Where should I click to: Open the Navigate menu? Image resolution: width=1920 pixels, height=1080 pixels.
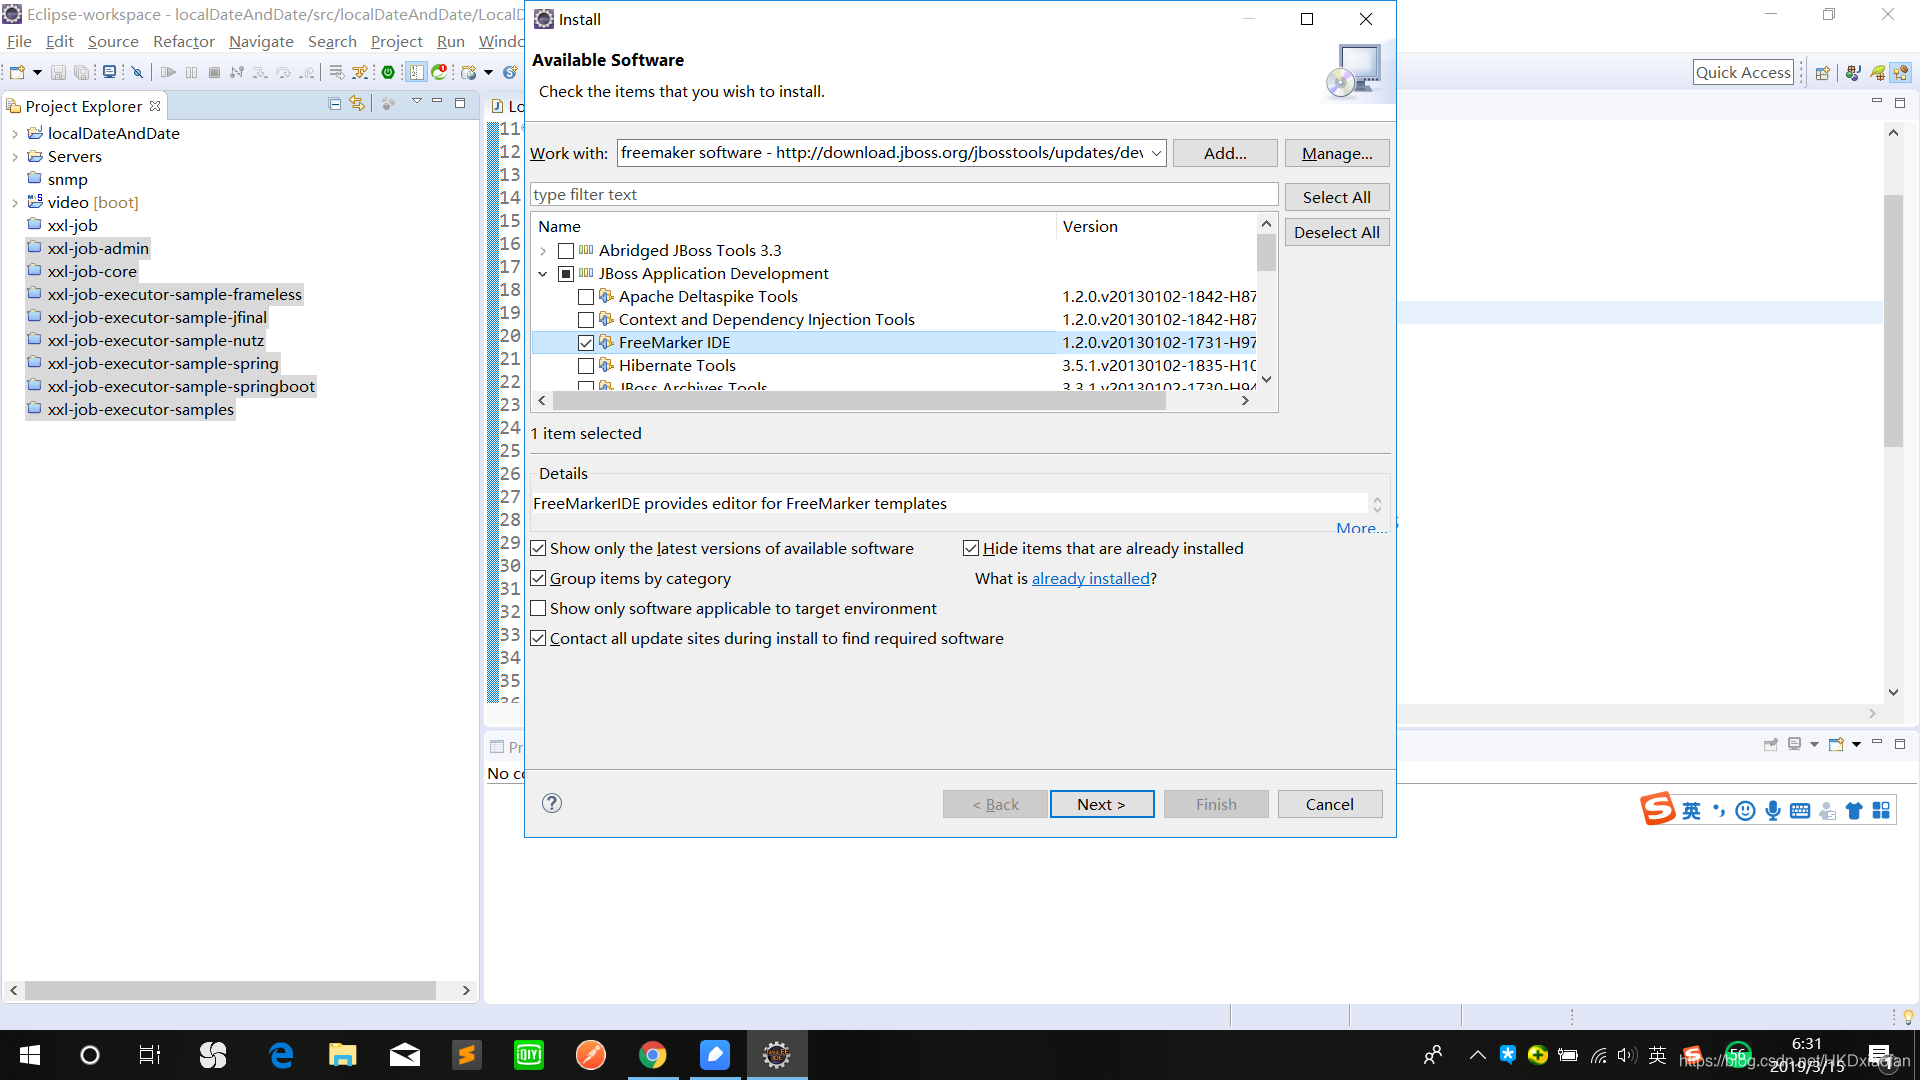click(261, 41)
